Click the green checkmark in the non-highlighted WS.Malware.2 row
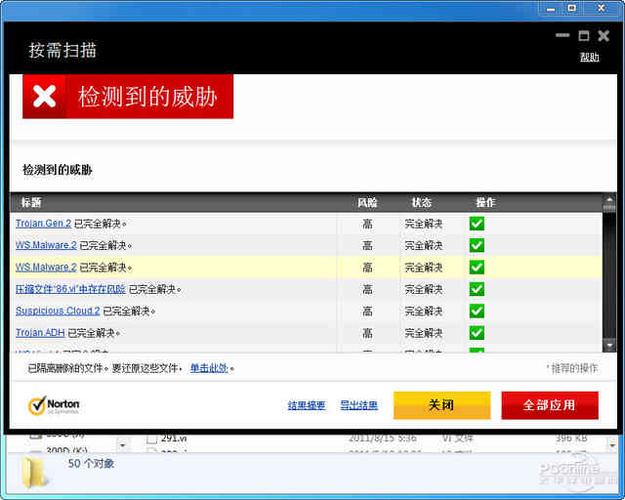This screenshot has width=625, height=500. pyautogui.click(x=477, y=246)
